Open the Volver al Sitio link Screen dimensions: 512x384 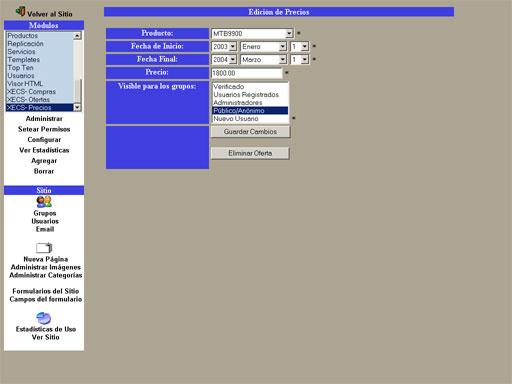click(50, 14)
